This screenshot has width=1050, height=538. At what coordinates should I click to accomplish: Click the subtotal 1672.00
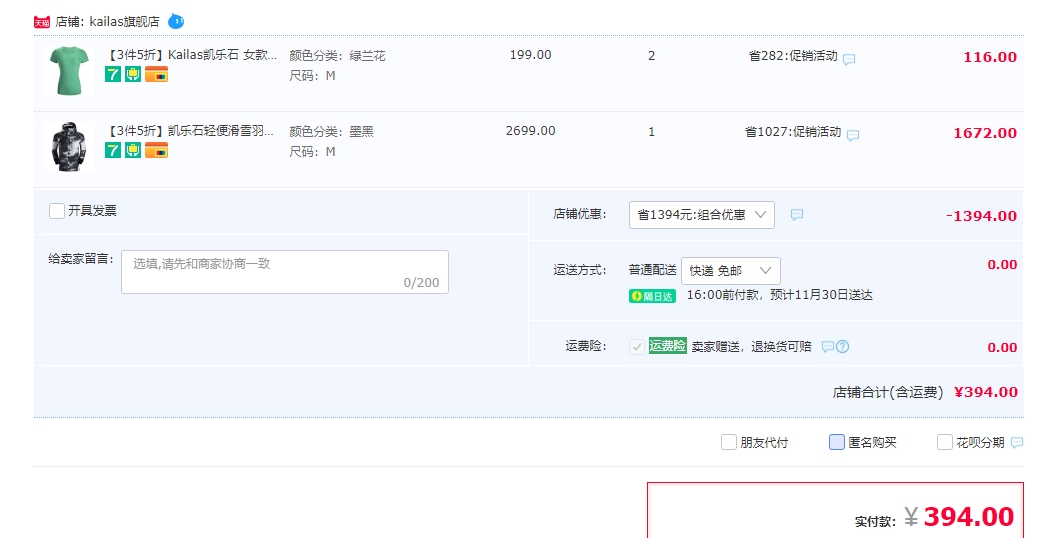(985, 133)
